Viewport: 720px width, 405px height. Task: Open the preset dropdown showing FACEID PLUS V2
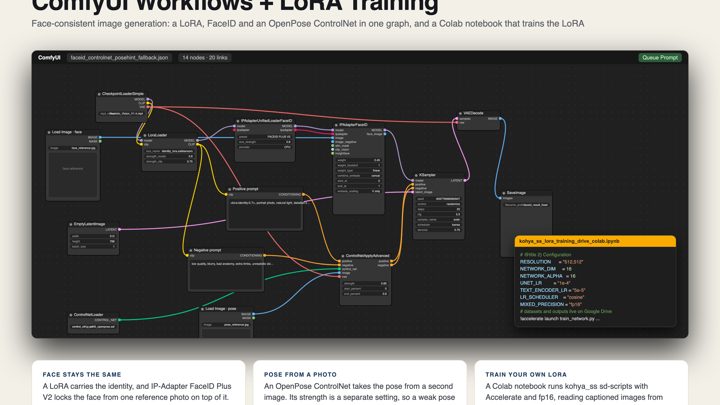click(264, 137)
